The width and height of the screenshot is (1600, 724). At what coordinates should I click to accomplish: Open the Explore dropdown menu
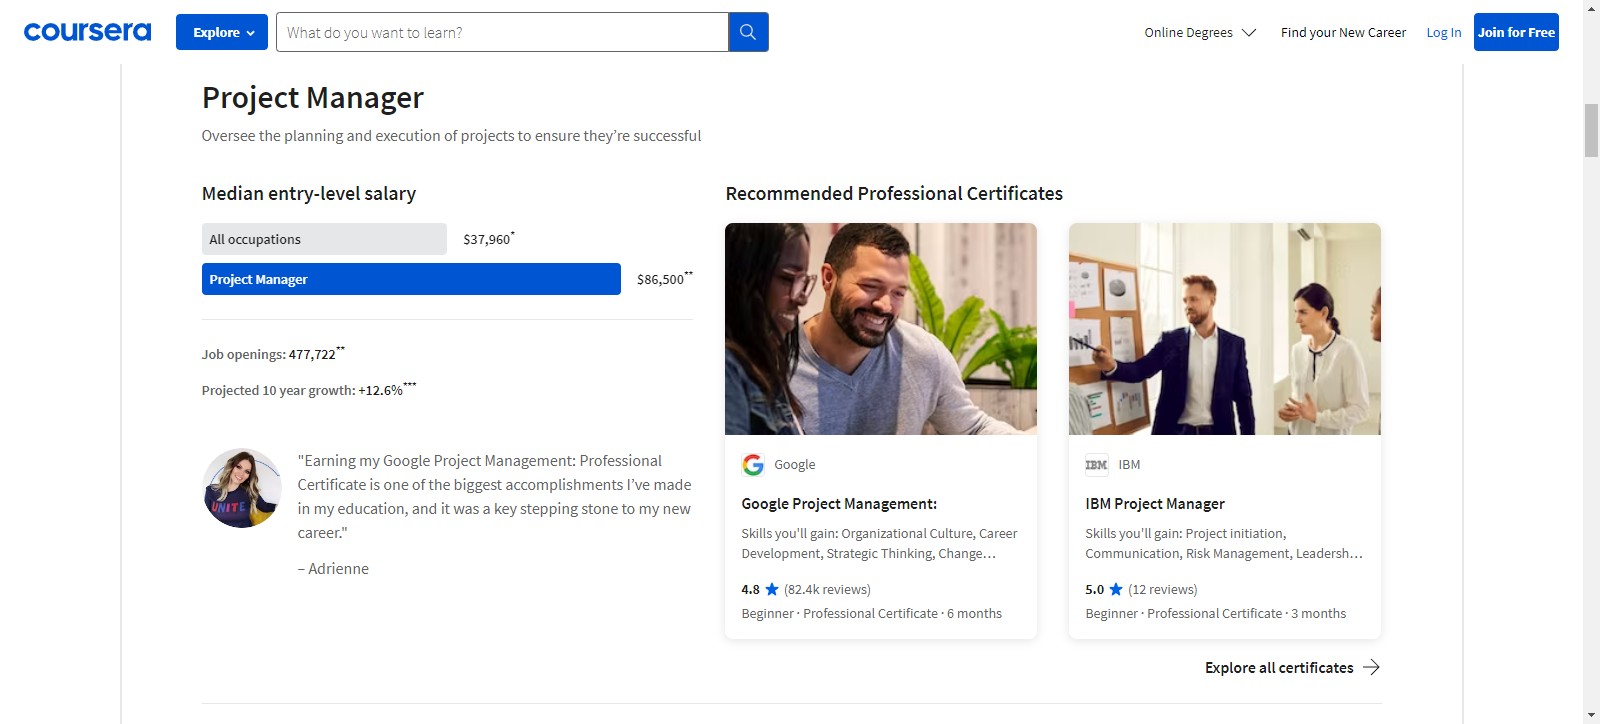tap(222, 32)
